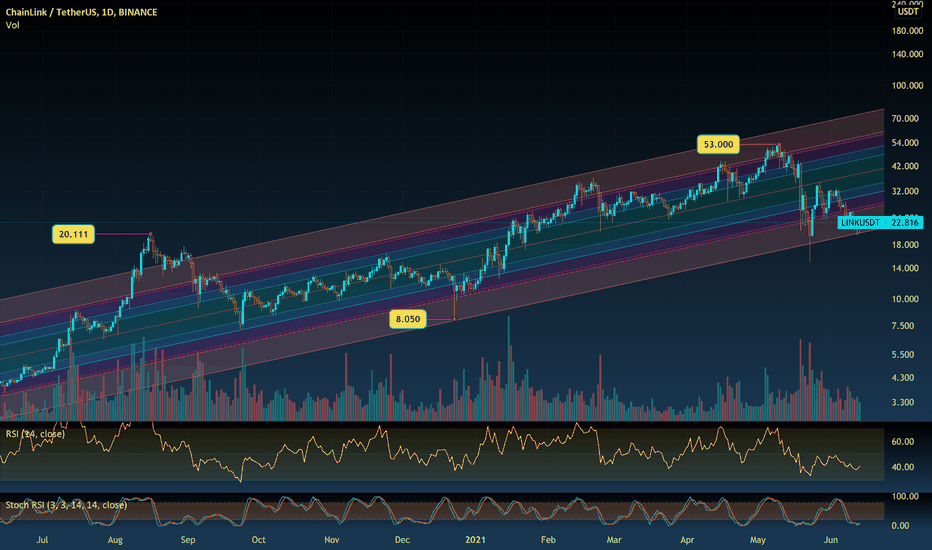Click the Jul label on time axis
The image size is (932, 550).
42,540
